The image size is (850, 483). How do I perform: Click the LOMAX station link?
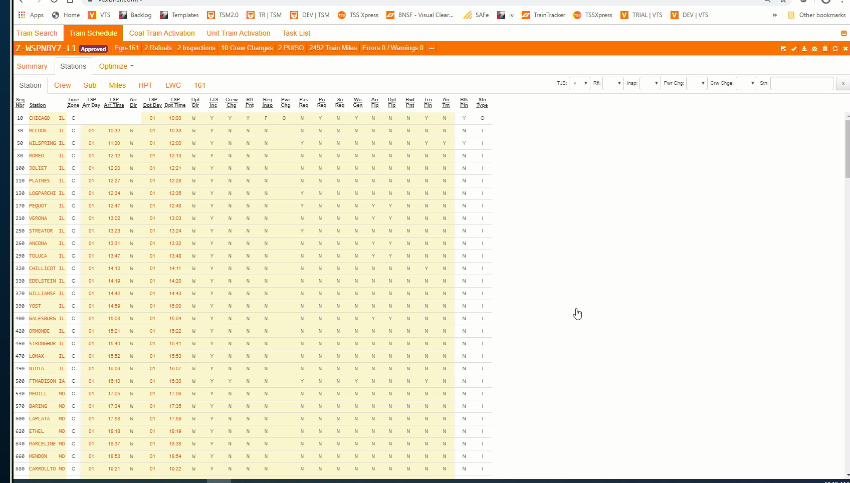pyautogui.click(x=36, y=356)
